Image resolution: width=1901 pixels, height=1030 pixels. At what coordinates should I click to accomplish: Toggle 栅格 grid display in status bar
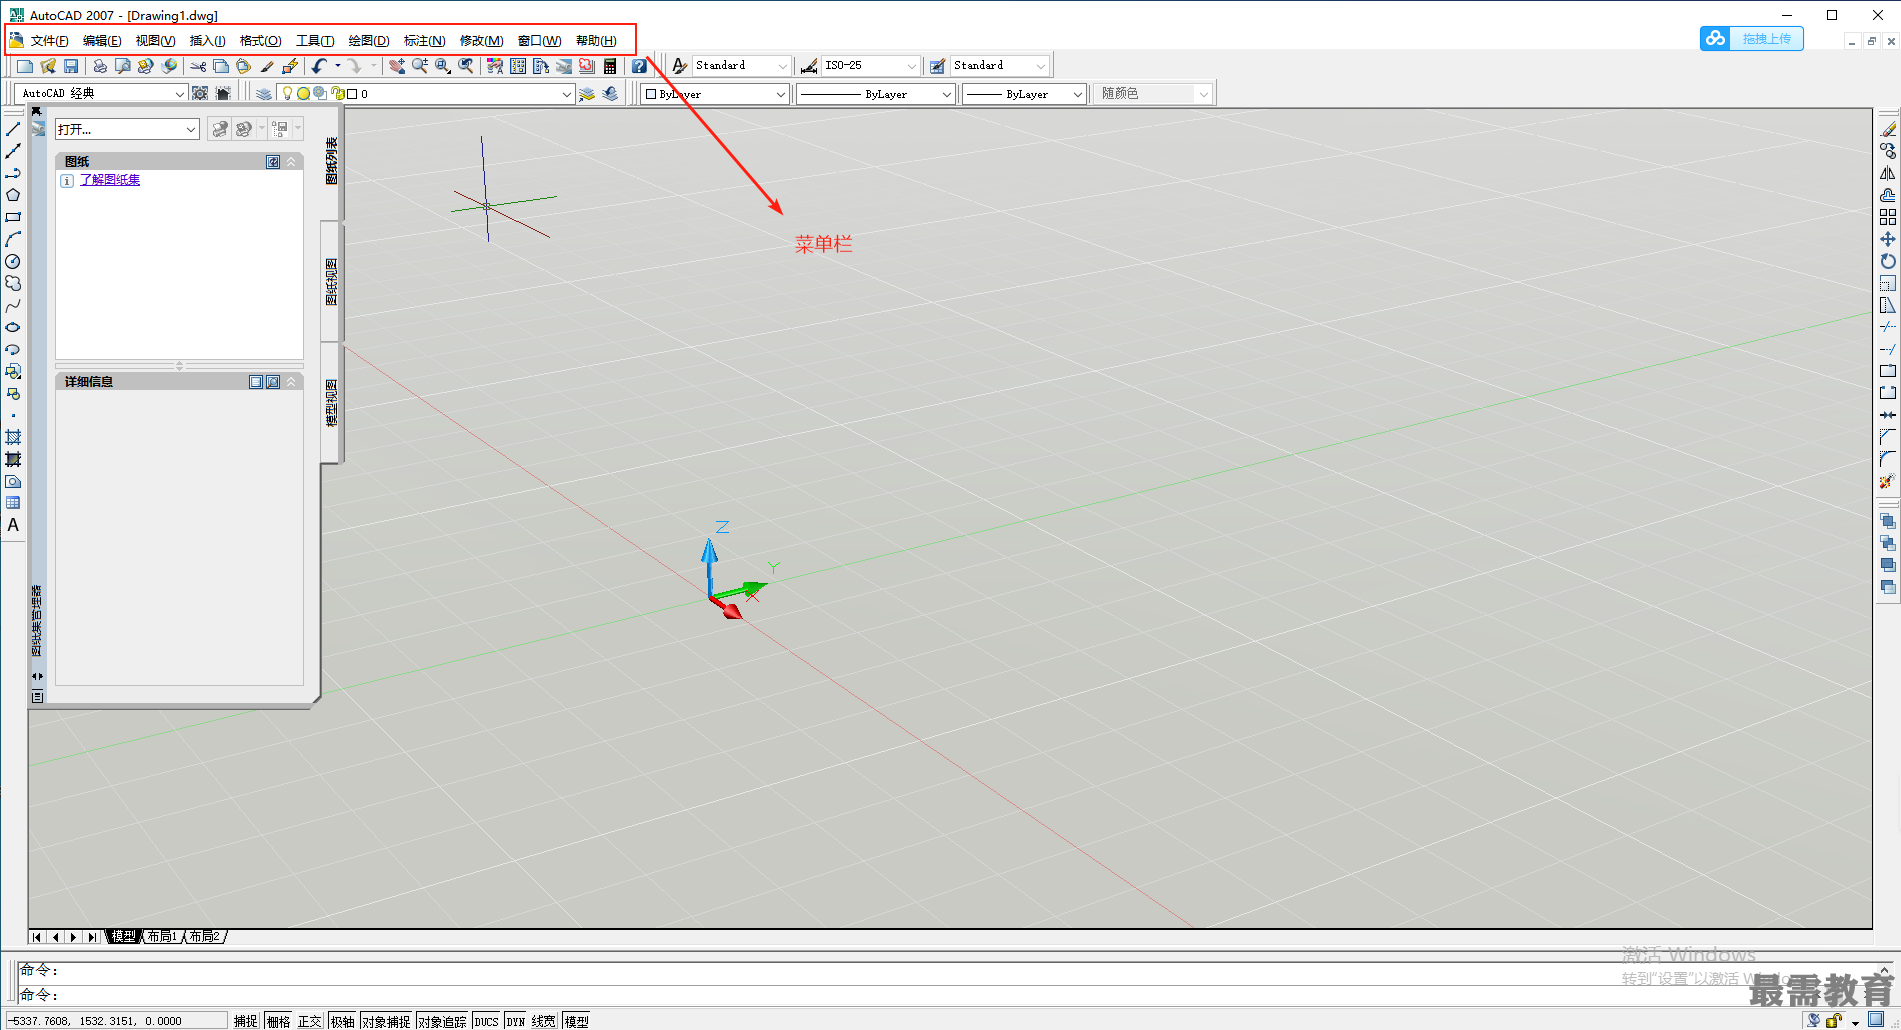[x=279, y=1021]
